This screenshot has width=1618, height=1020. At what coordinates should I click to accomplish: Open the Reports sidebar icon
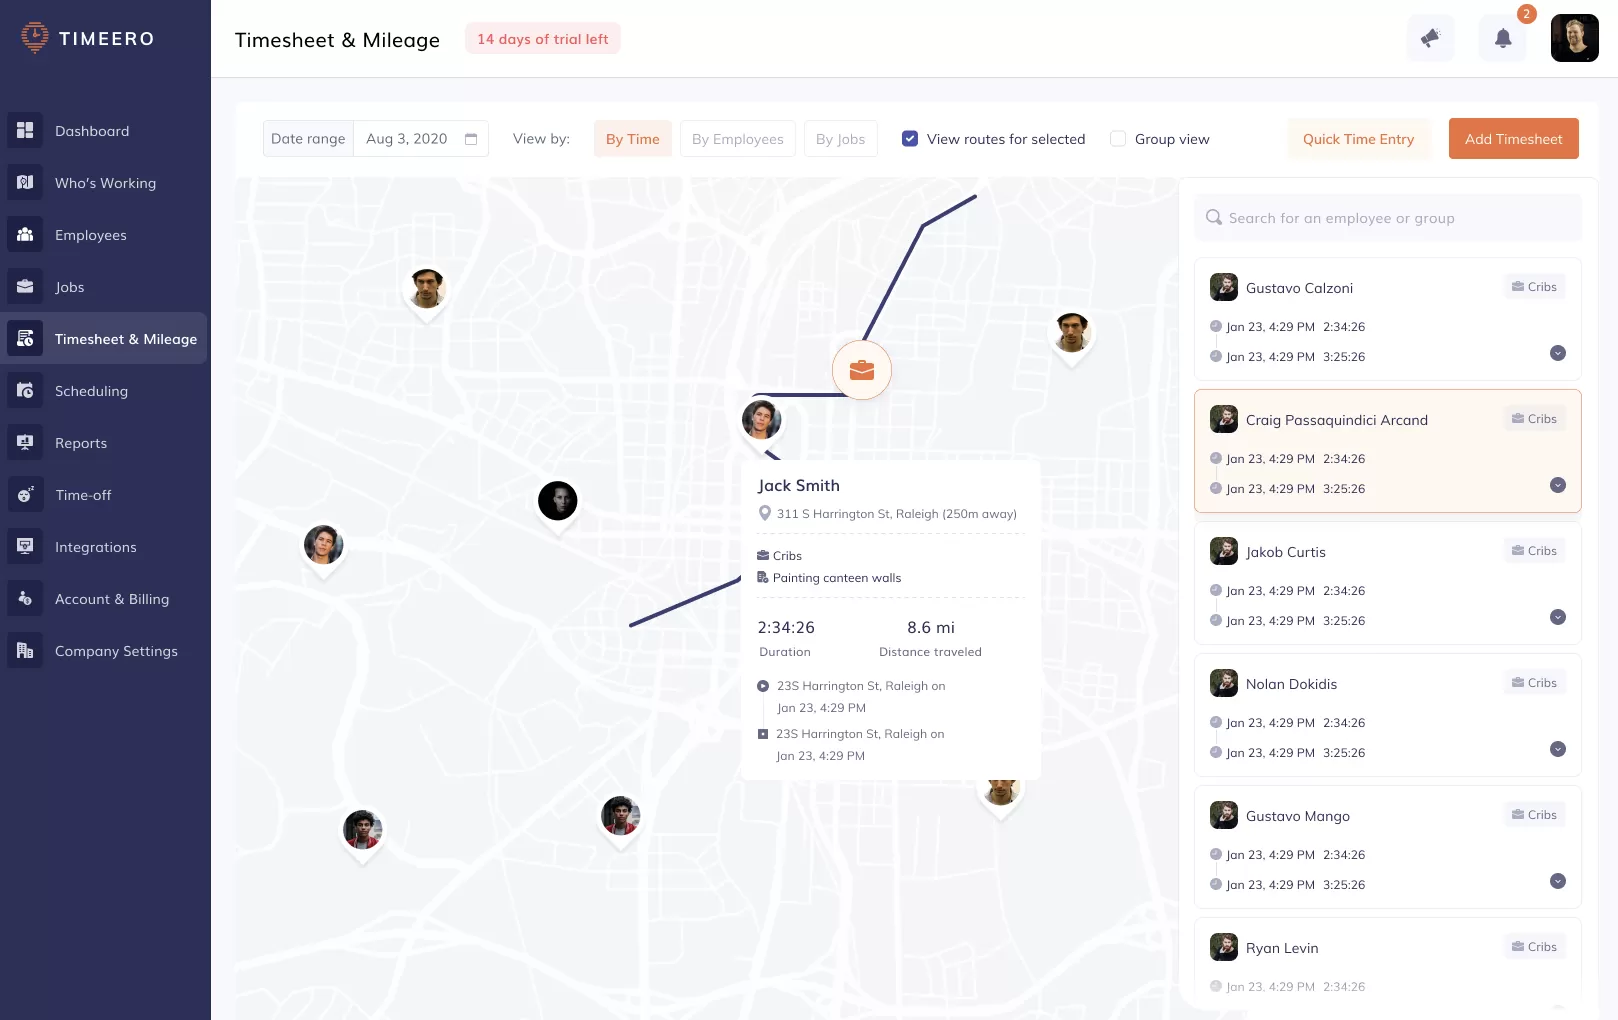click(x=25, y=442)
